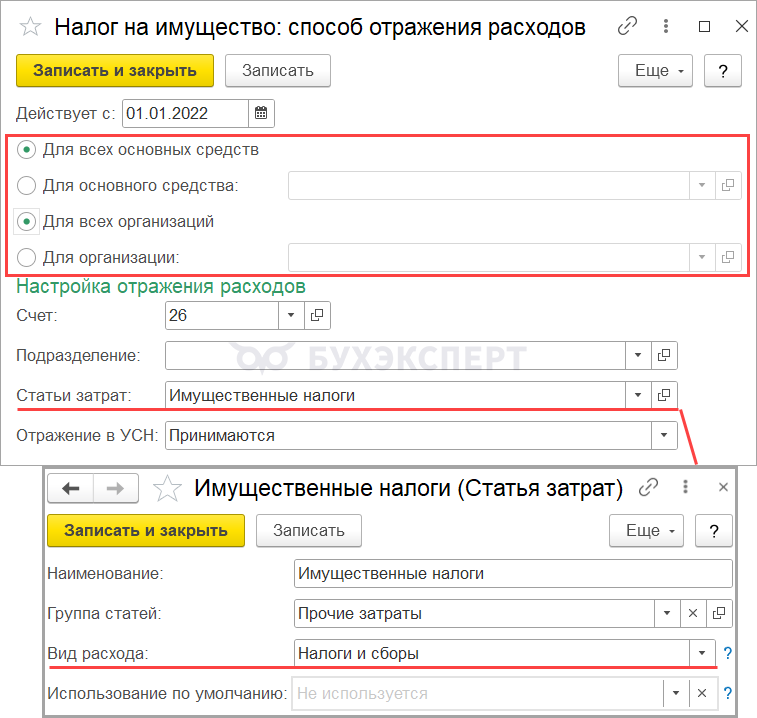Screen dimensions: 757x718
Task: Expand Отражение в УСН dropdown
Action: (664, 436)
